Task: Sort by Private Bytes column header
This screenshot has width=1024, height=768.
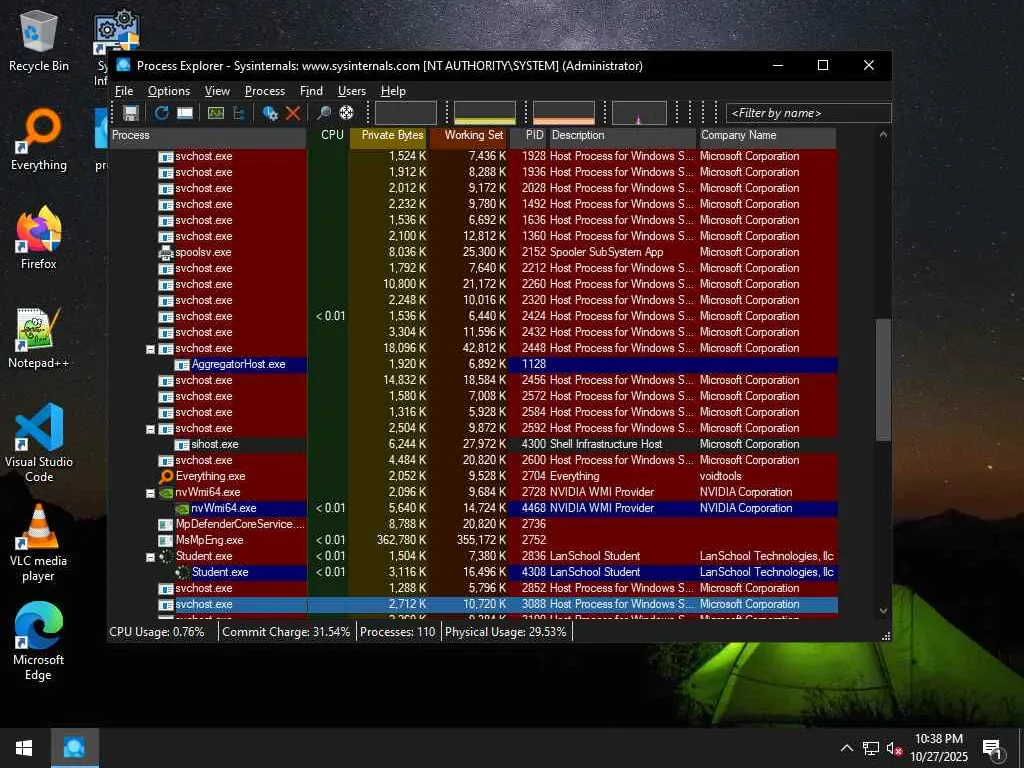Action: click(x=388, y=135)
